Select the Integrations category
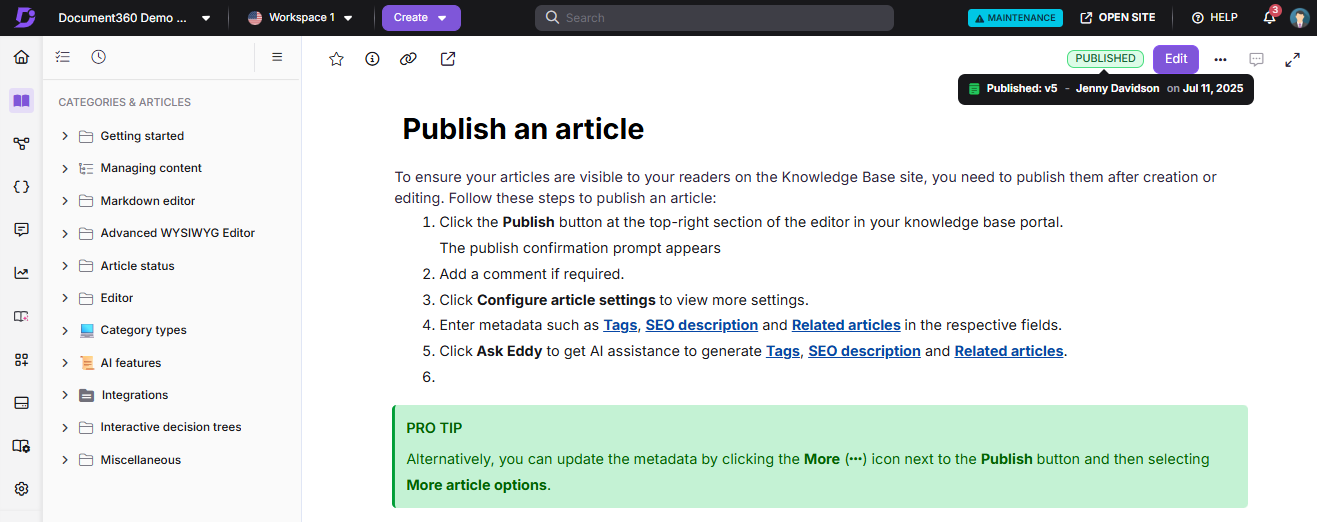This screenshot has height=522, width=1317. pos(135,395)
